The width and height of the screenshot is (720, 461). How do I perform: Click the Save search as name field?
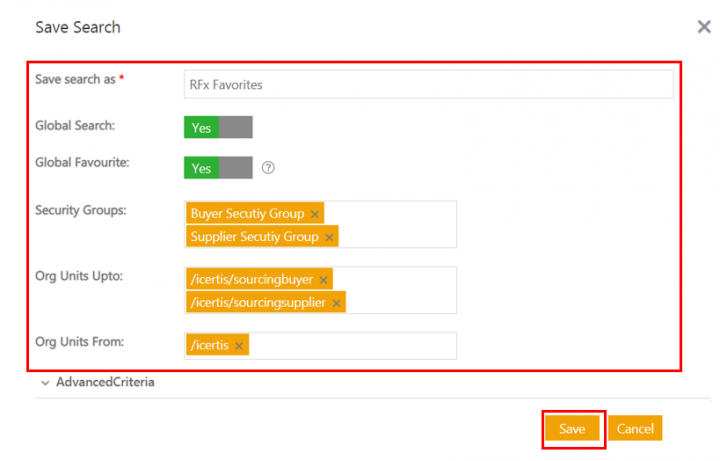point(428,85)
